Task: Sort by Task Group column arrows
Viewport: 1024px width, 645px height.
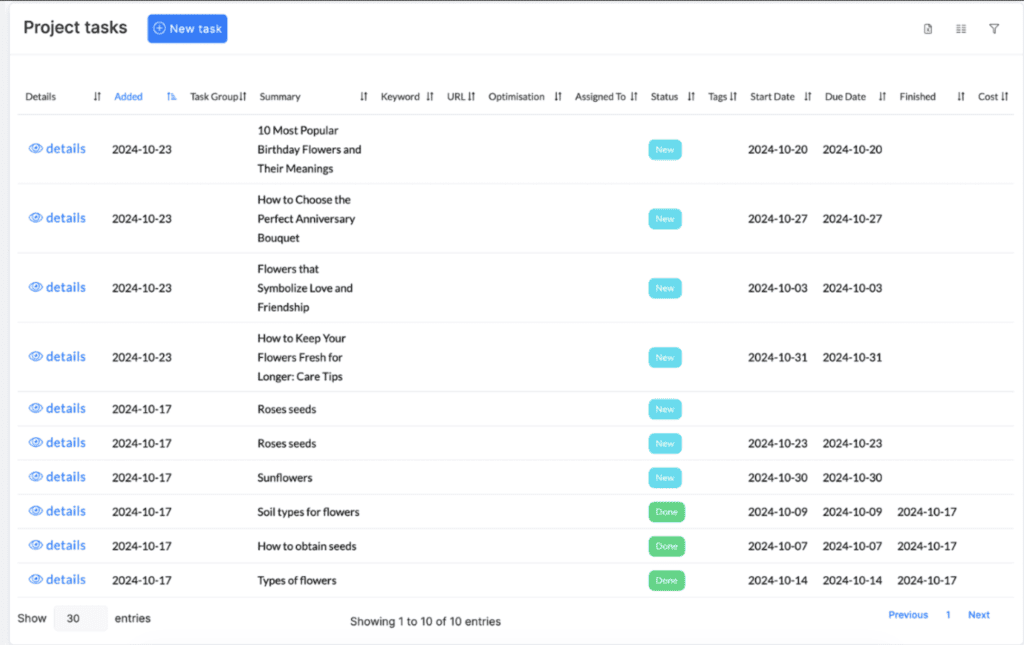Action: 243,97
